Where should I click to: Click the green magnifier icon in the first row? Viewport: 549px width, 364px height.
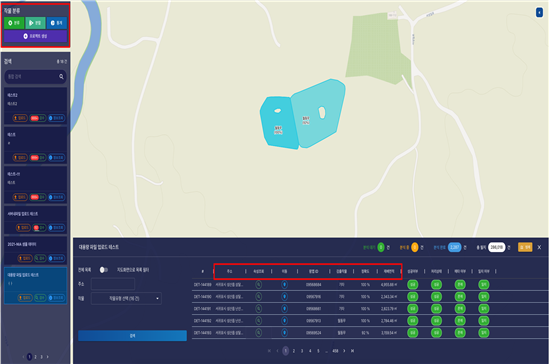258,285
